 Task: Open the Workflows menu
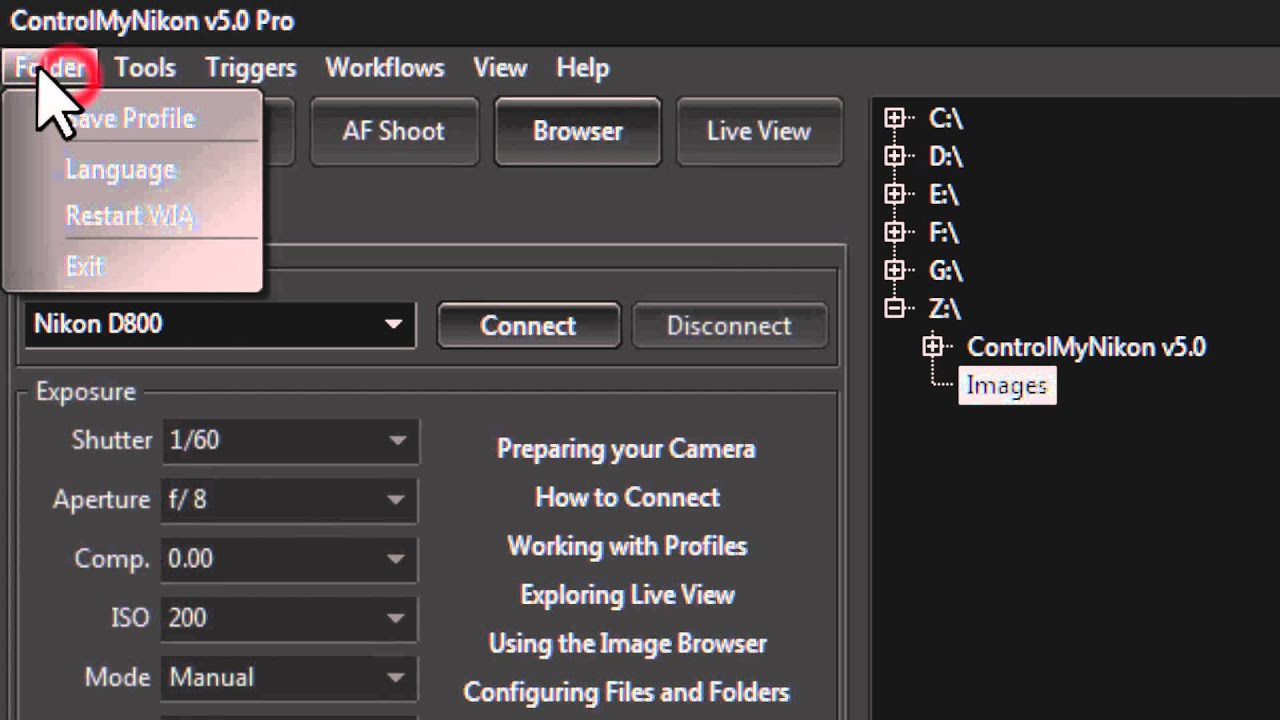[385, 68]
